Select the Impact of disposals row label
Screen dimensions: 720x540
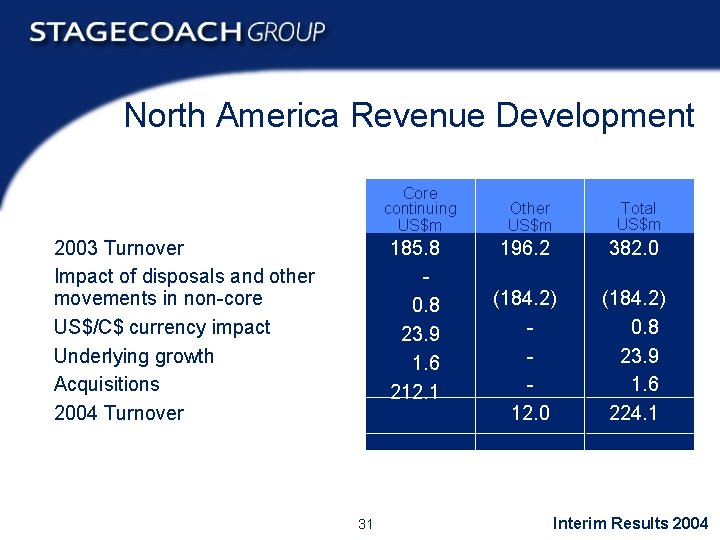185,287
